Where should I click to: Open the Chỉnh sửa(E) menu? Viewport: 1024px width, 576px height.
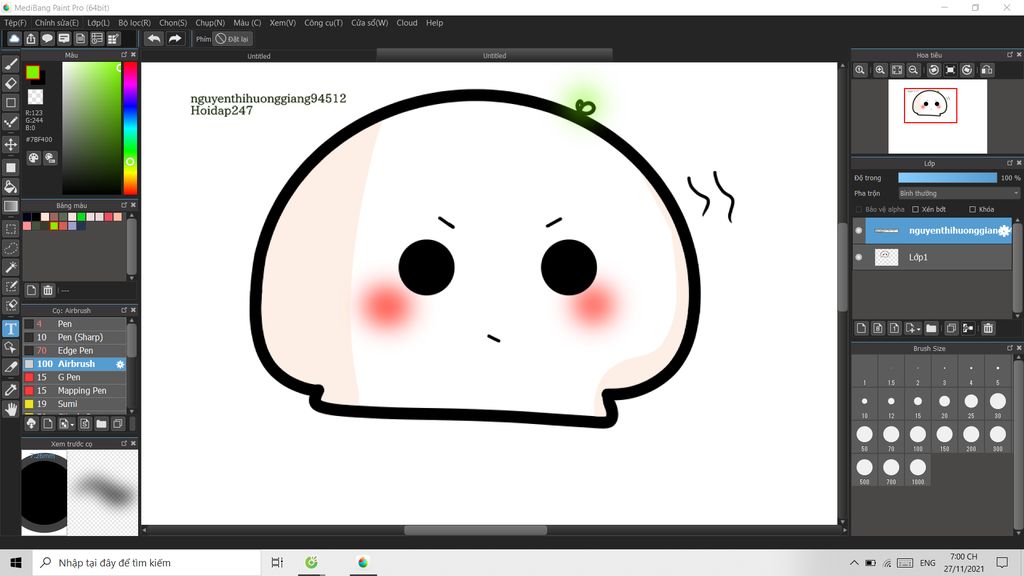pyautogui.click(x=57, y=23)
